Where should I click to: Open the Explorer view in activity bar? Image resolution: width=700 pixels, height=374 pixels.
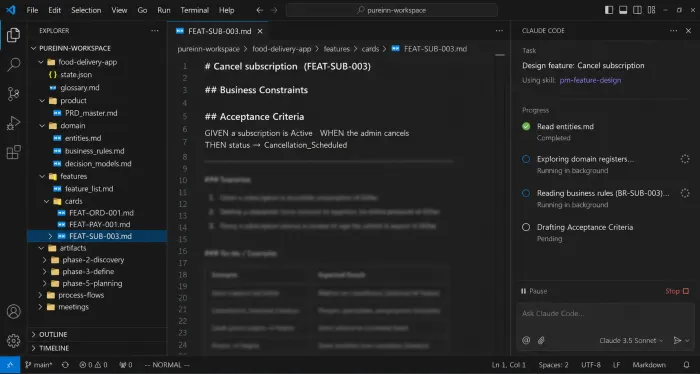coord(13,35)
